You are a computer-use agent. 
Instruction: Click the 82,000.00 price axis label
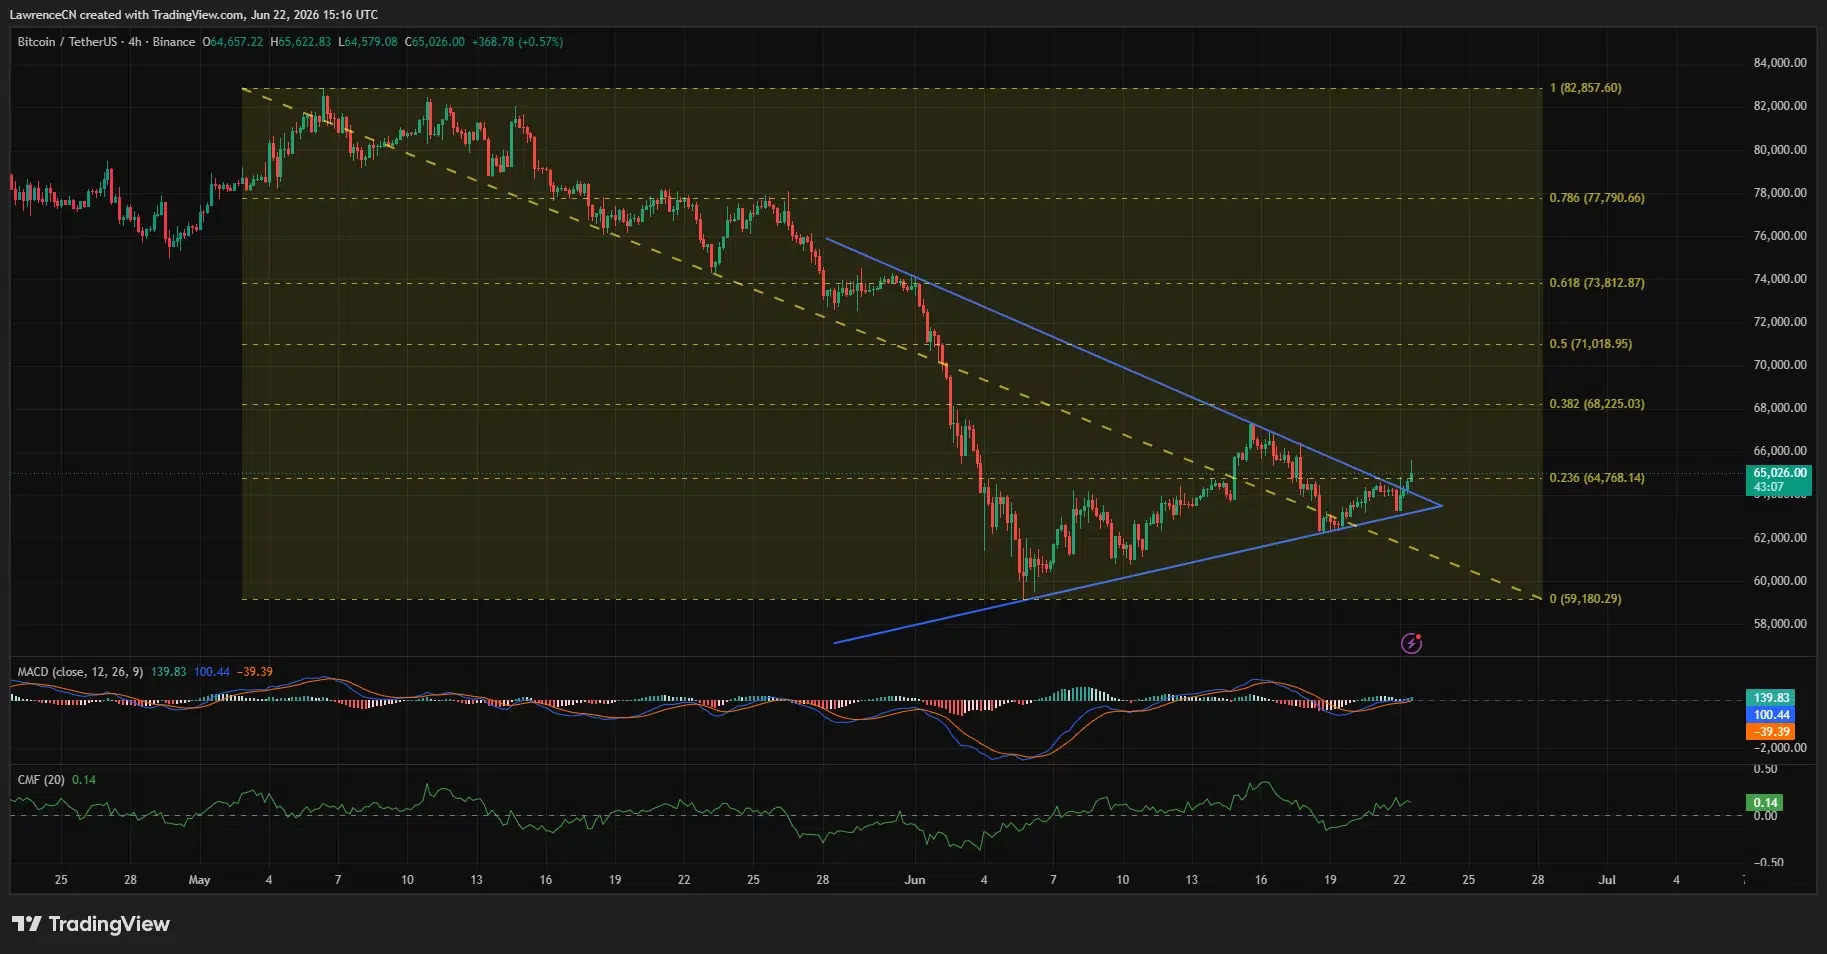pos(1780,106)
